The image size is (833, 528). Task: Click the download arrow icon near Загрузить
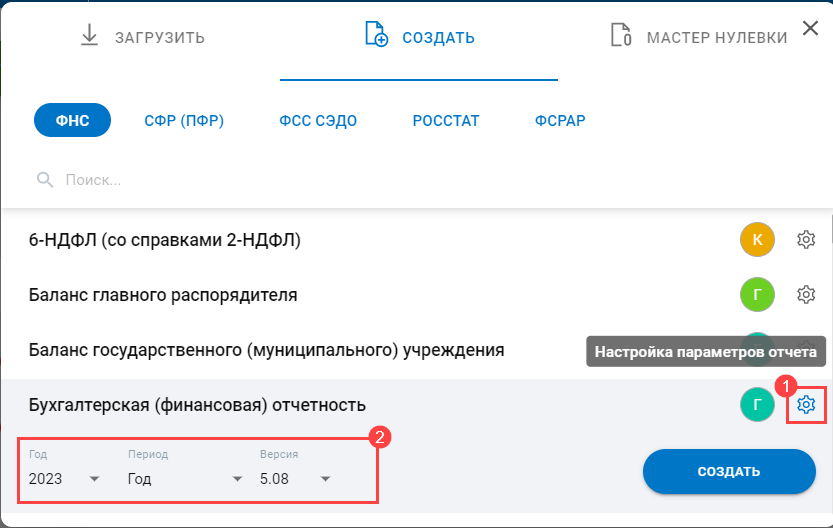[x=90, y=37]
